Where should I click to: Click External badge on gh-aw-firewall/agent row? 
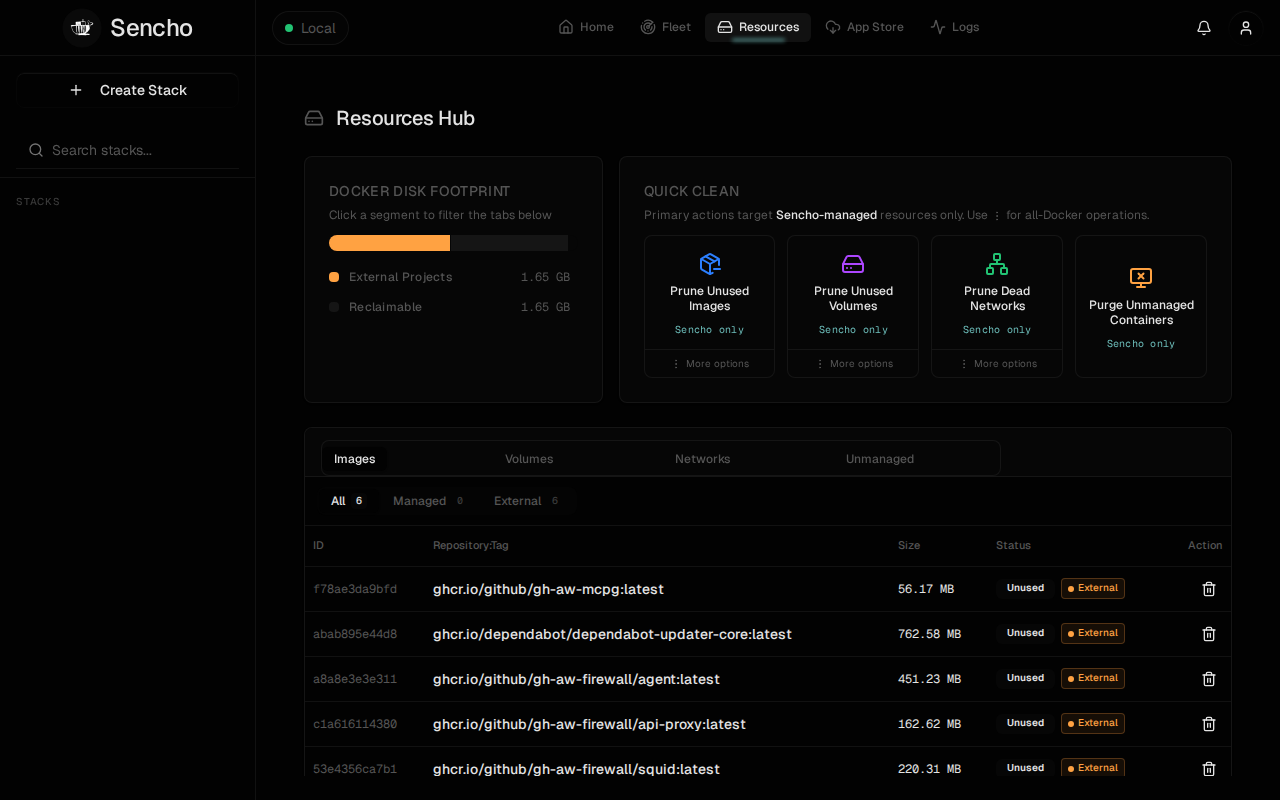pos(1093,678)
